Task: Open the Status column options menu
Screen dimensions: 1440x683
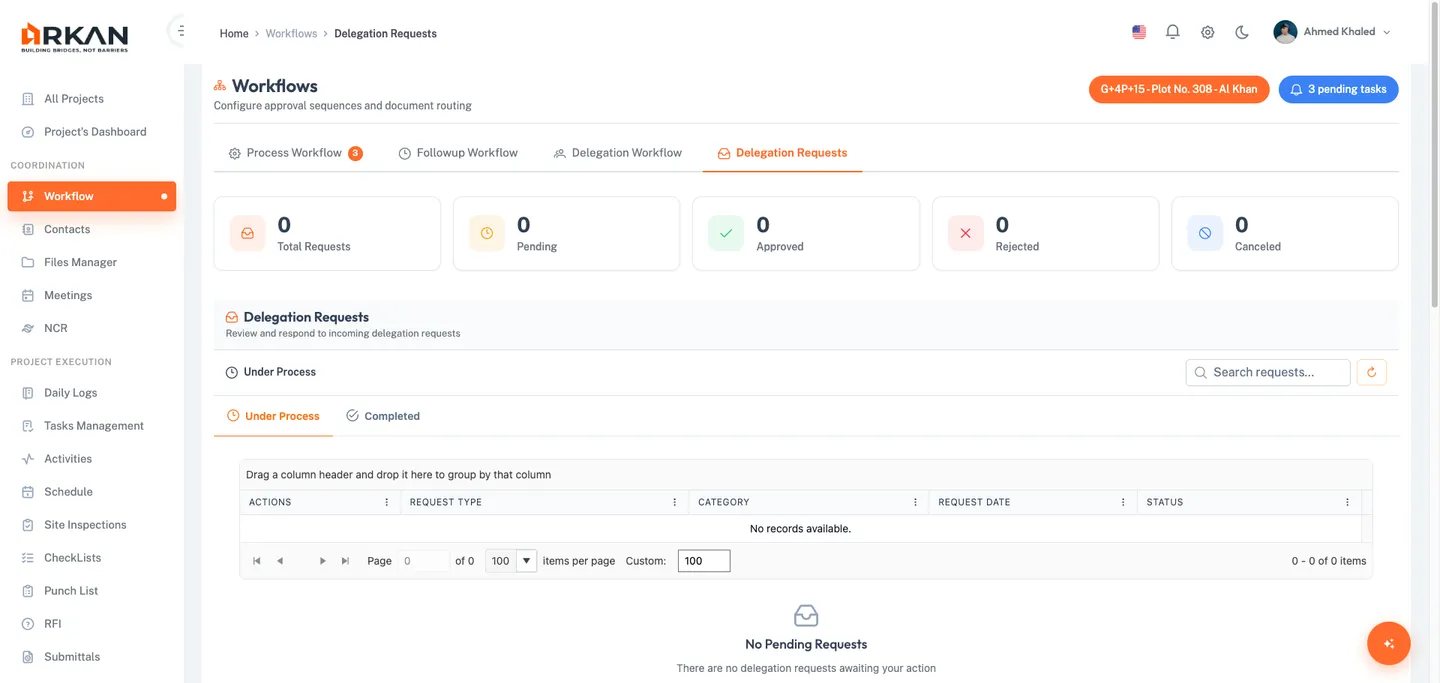Action: coord(1347,502)
